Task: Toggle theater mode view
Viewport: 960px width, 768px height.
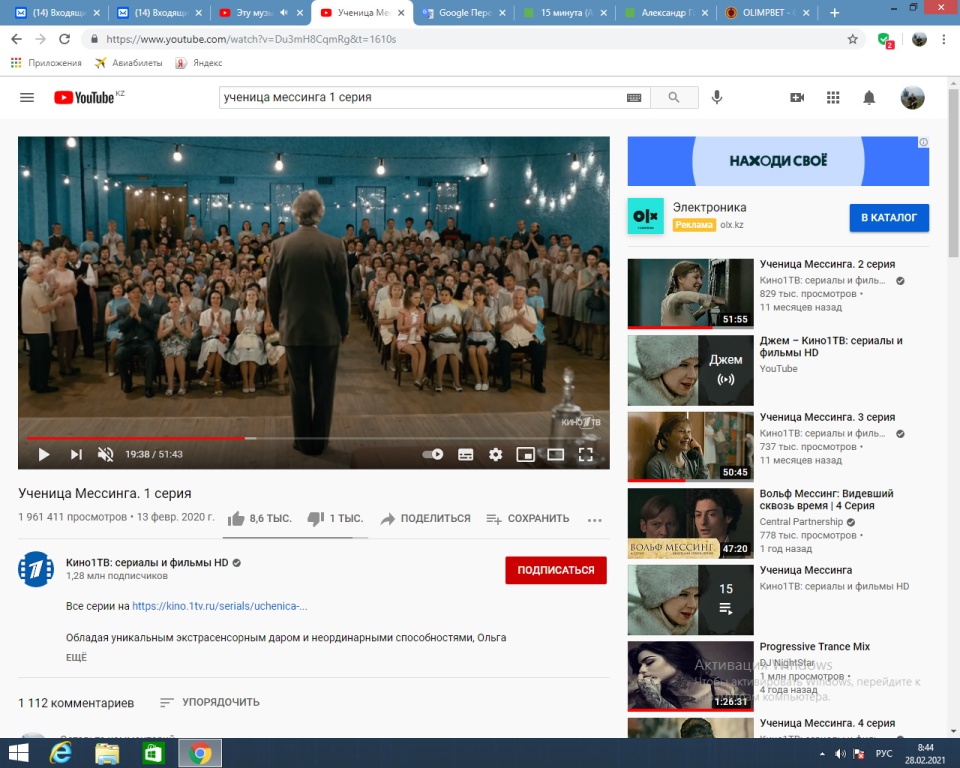Action: [555, 454]
